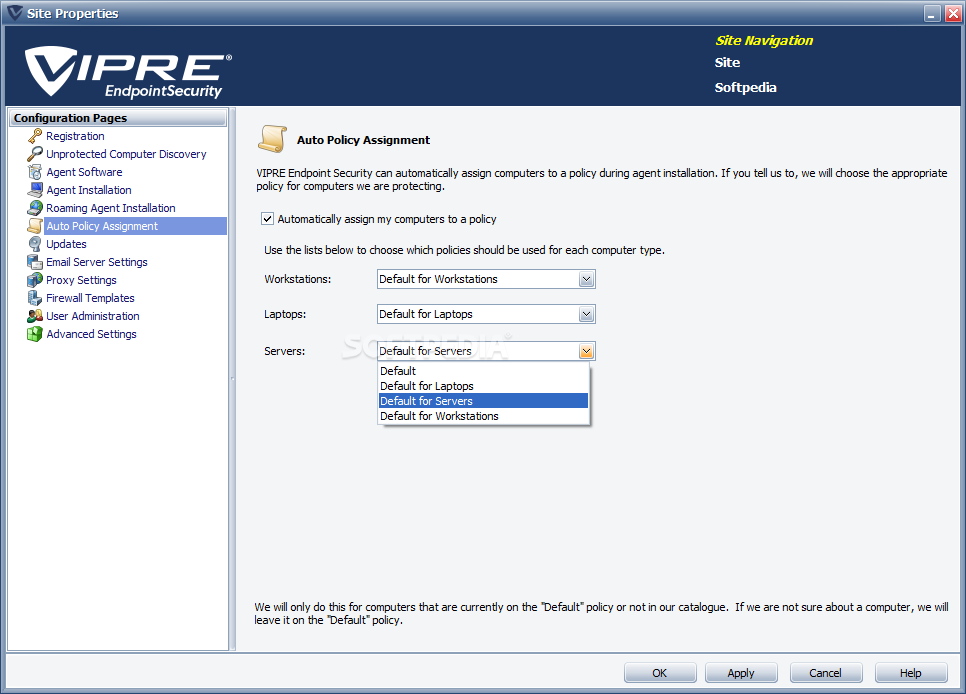The height and width of the screenshot is (694, 966).
Task: Click the Auto Policy Assignment scroll icon in sidebar
Action: [35, 226]
